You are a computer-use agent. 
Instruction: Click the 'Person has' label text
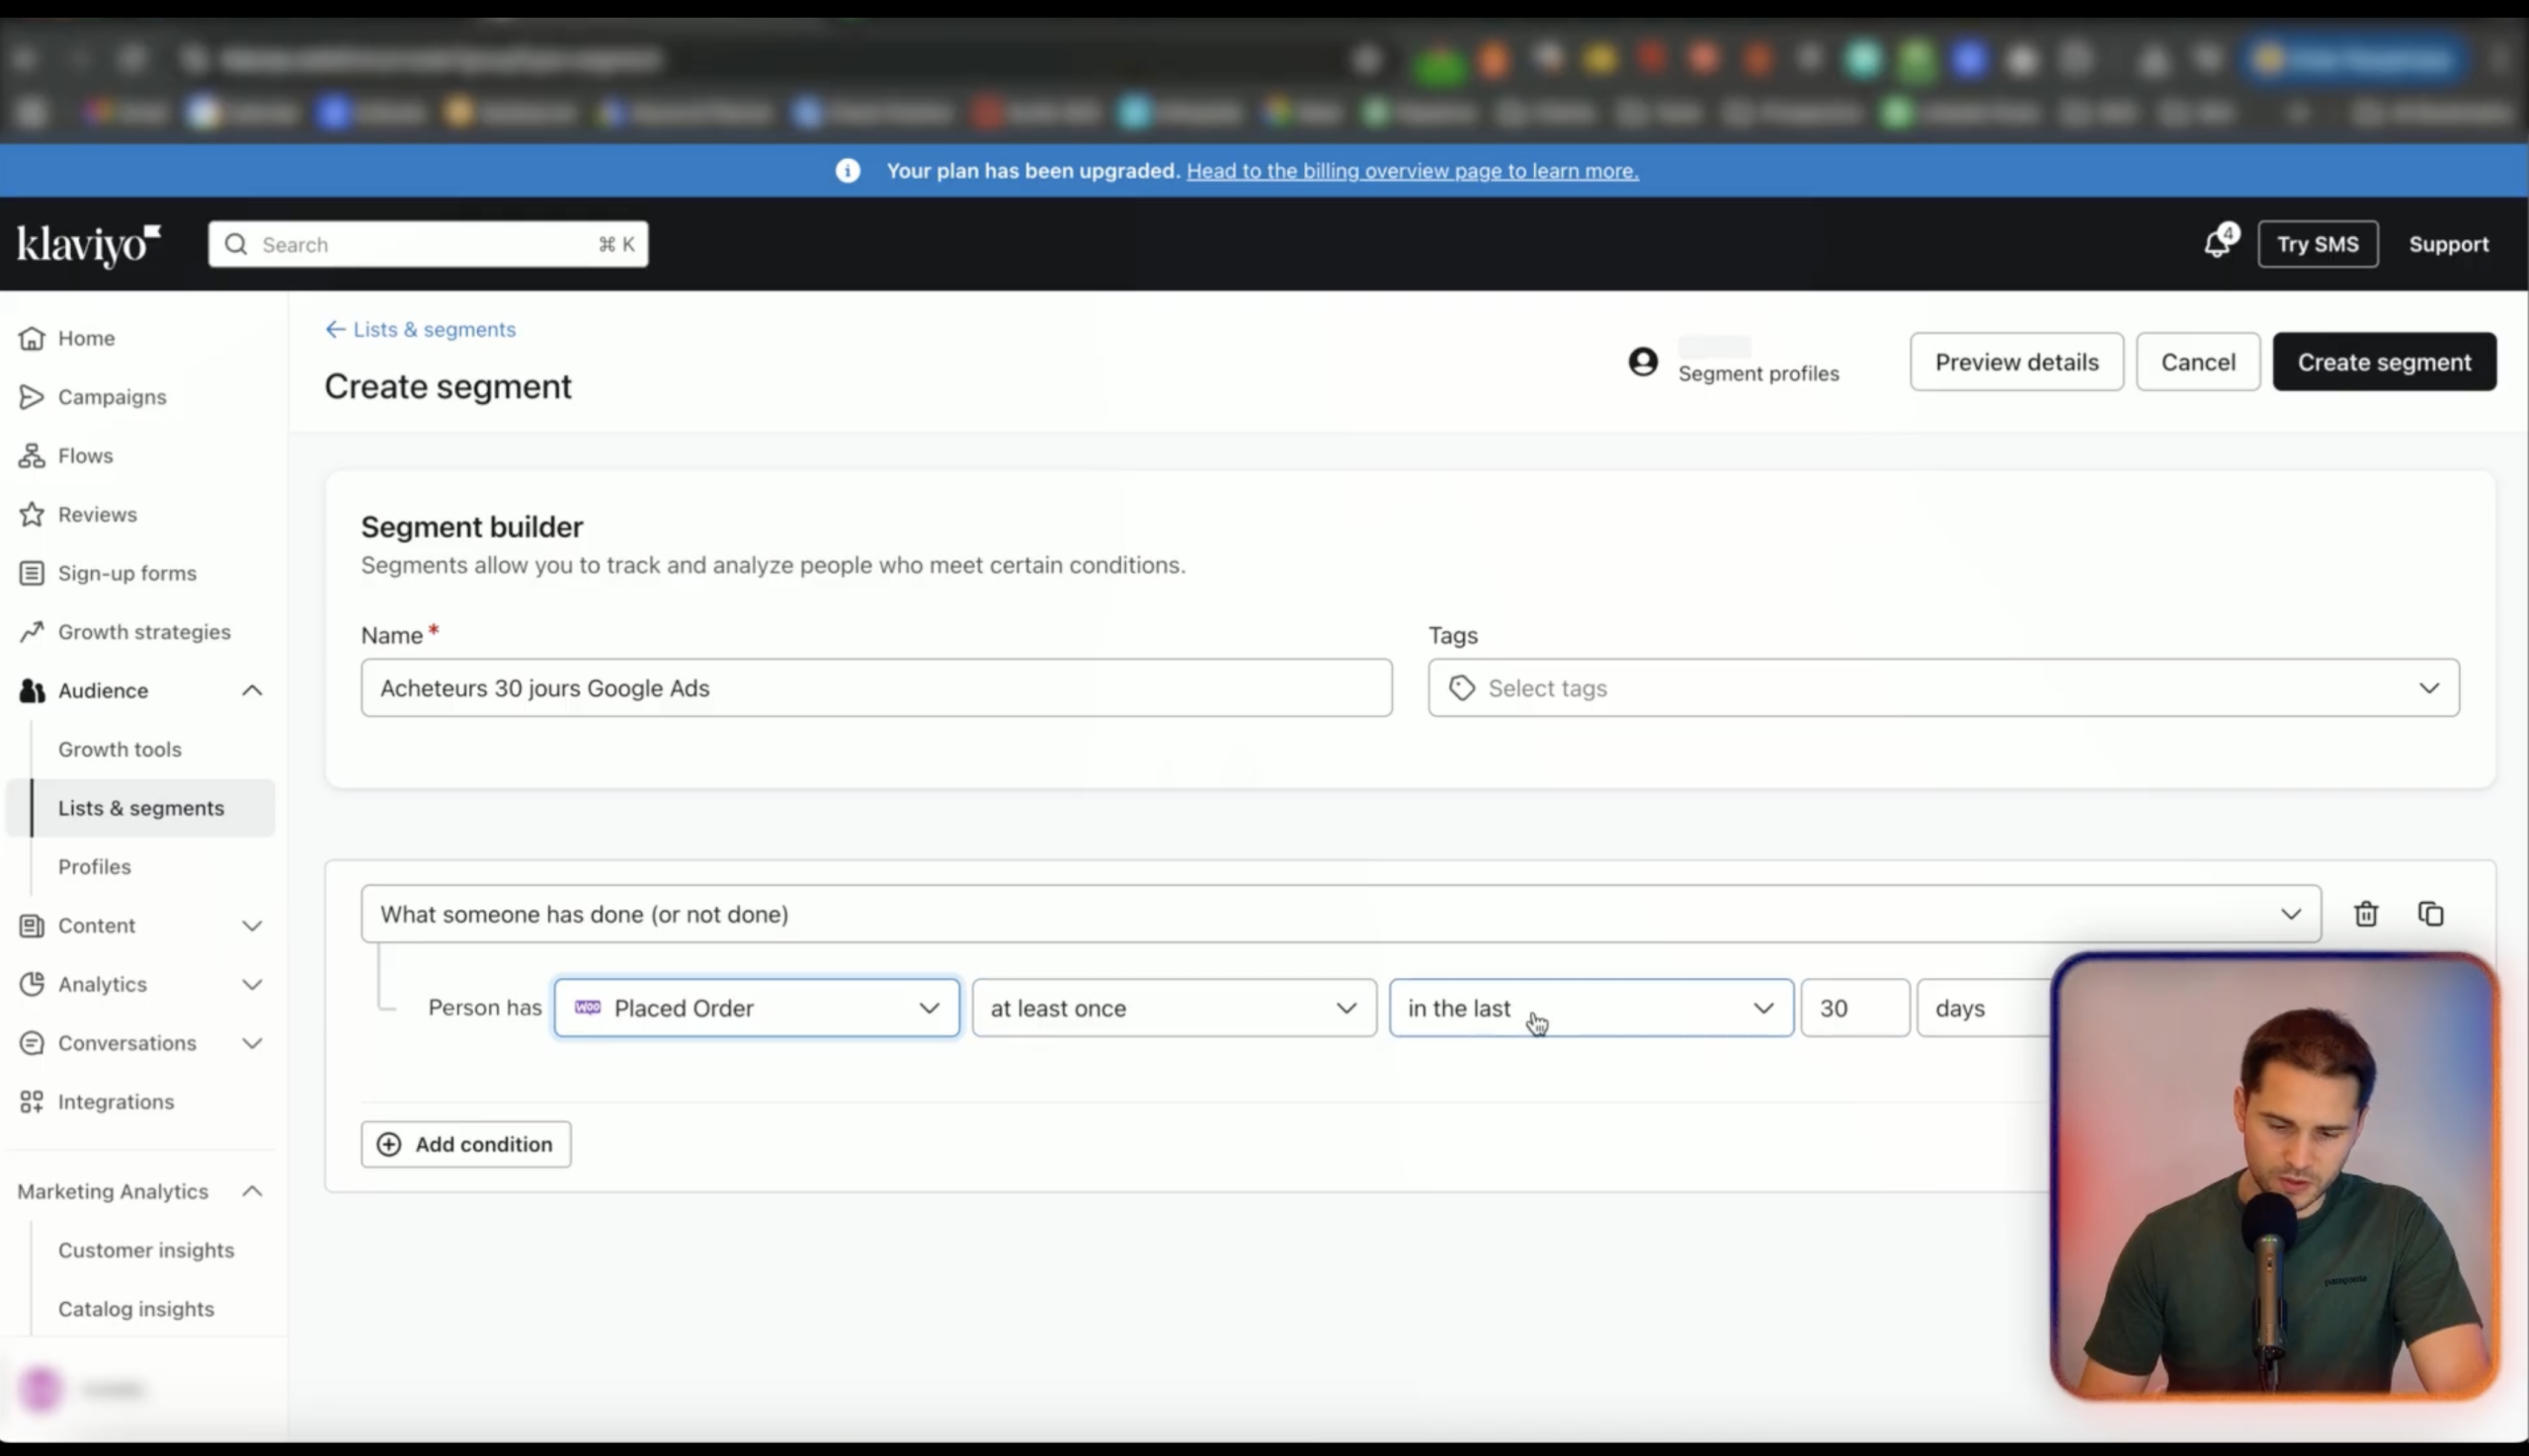485,1008
